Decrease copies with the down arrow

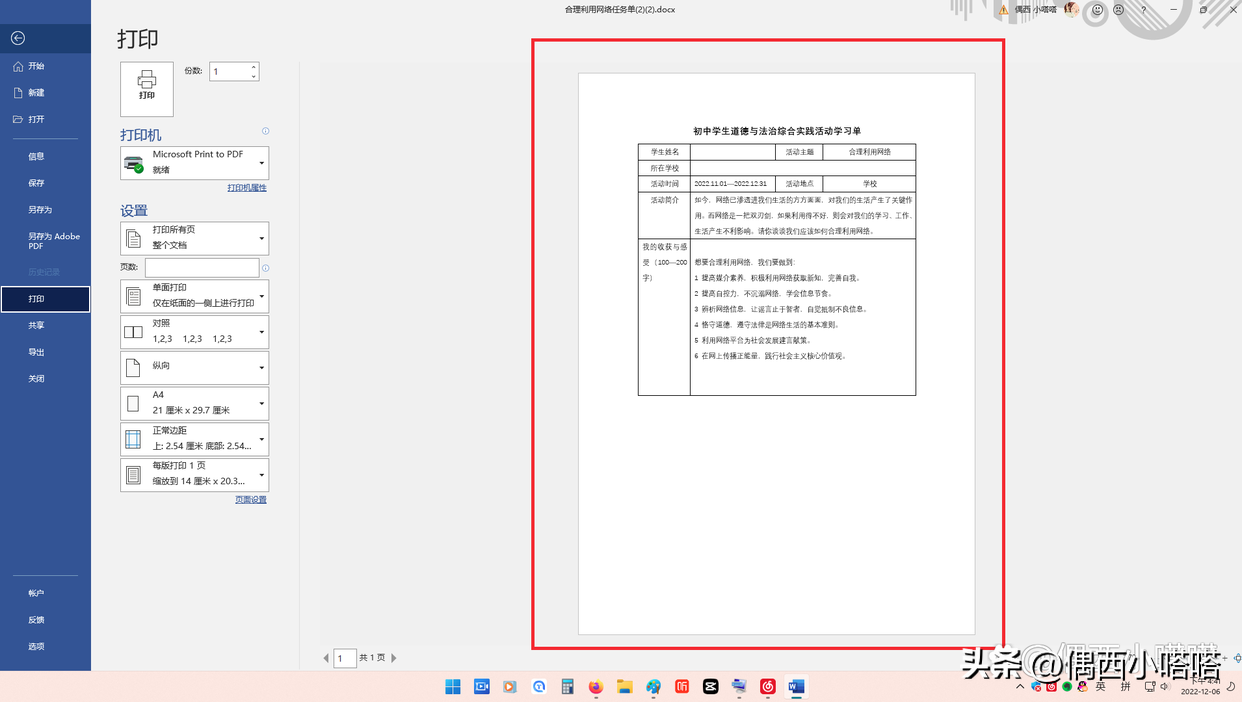(x=253, y=76)
